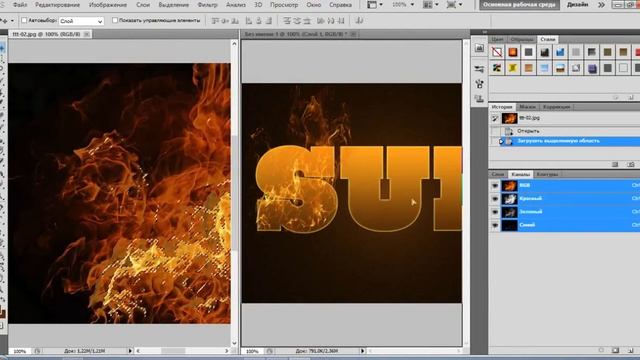Image resolution: width=640 pixels, height=360 pixels.
Task: Open the Файл menu
Action: pyautogui.click(x=20, y=5)
